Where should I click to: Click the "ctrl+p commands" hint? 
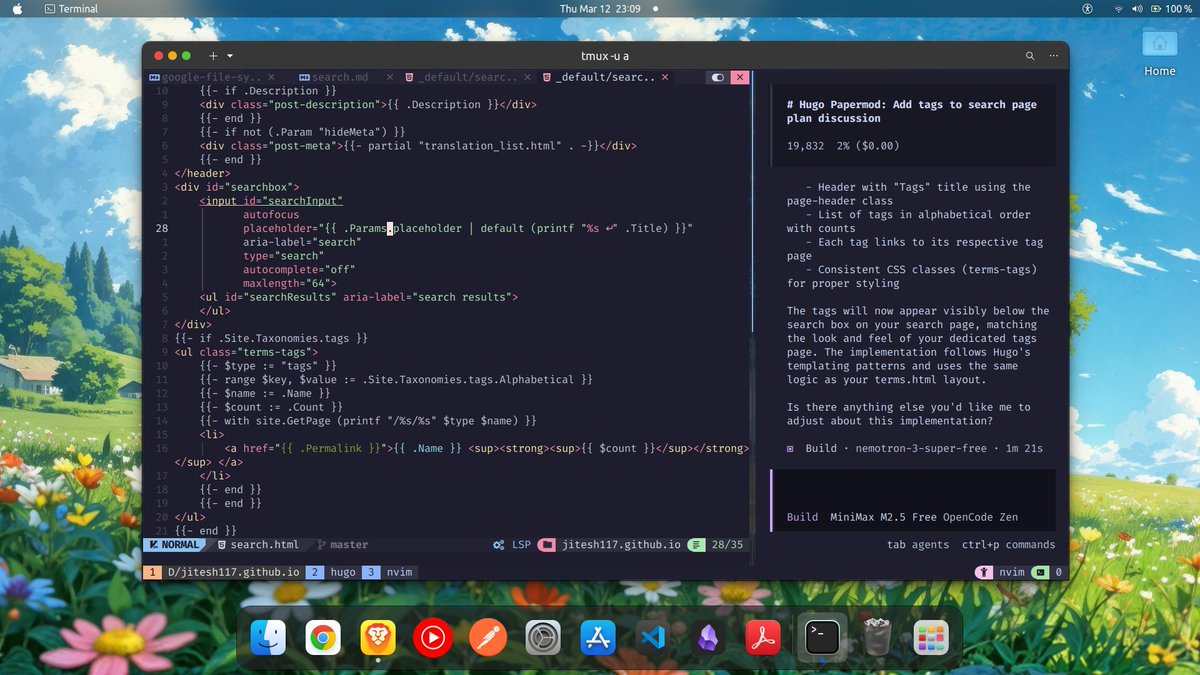tap(1008, 545)
